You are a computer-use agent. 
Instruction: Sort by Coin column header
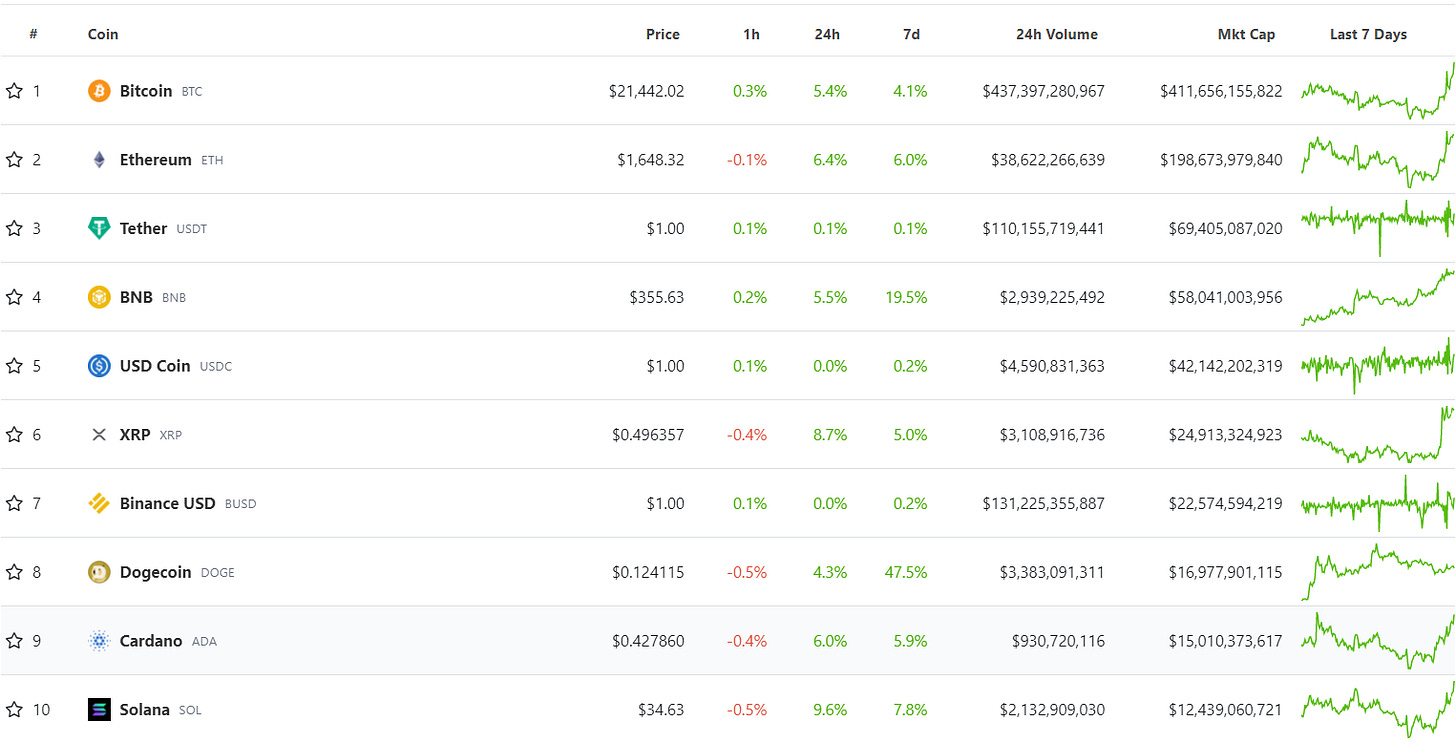(103, 34)
